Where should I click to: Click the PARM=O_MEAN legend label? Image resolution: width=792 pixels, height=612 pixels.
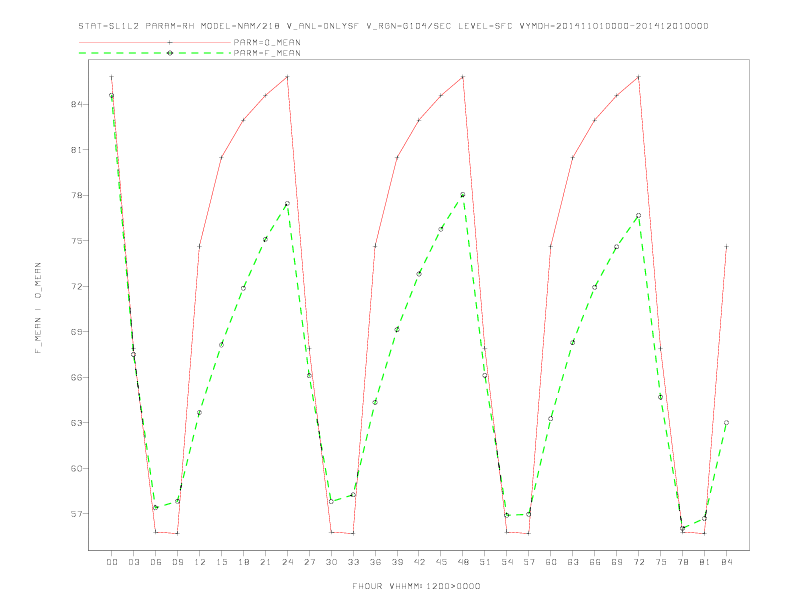coord(267,42)
